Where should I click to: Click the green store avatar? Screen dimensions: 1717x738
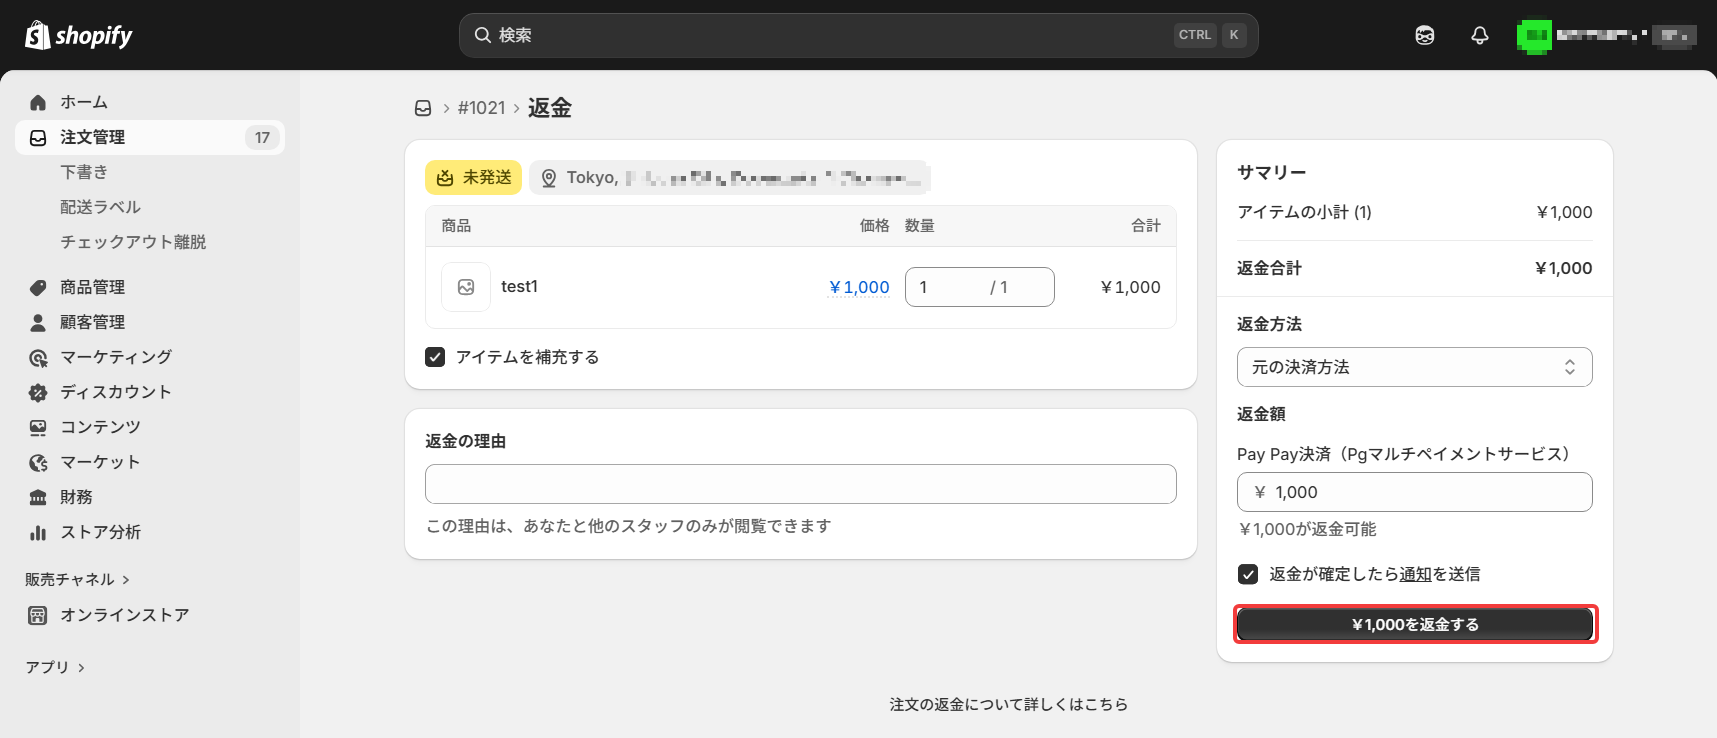(x=1534, y=36)
